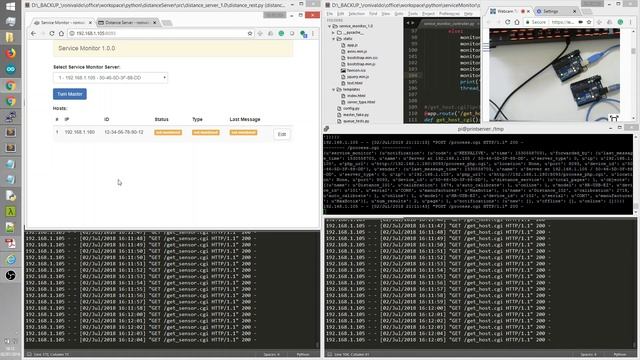Open the Goto menu in Sublime Text
640x360 pixels.
[399, 14]
